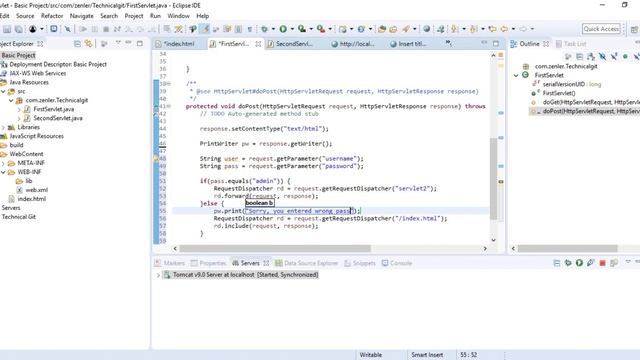Viewport: 640px width, 360px height.
Task: Toggle Hide Static Members in Outline toolbar
Action: click(613, 57)
